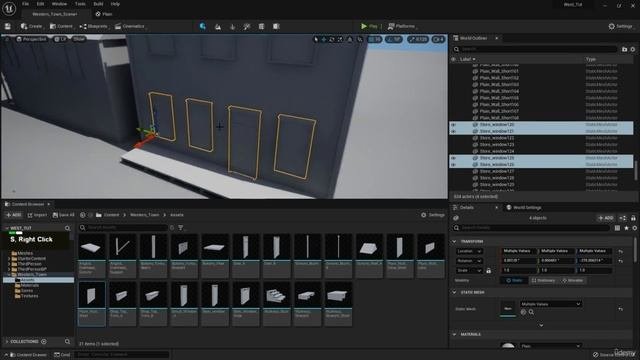This screenshot has width=640, height=360.
Task: Click the ADD button in Content Browser
Action: pos(13,215)
